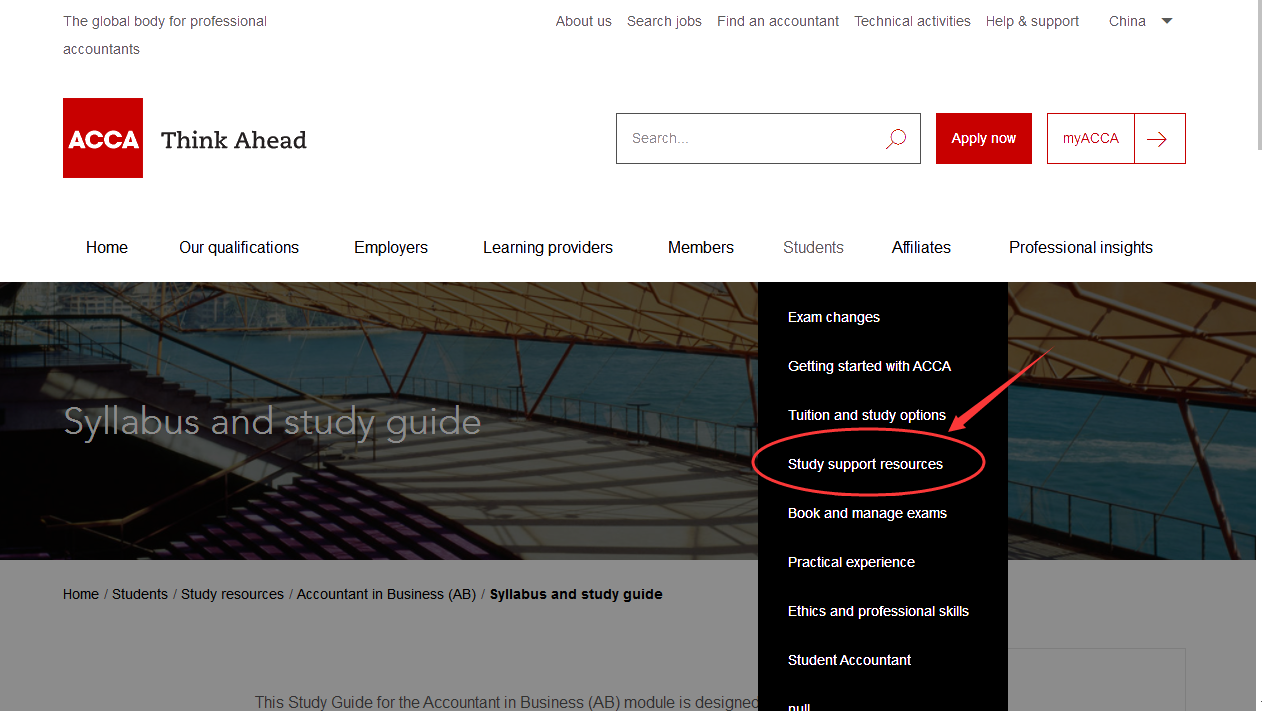Select Home in main navigation
1262x711 pixels.
click(x=107, y=248)
